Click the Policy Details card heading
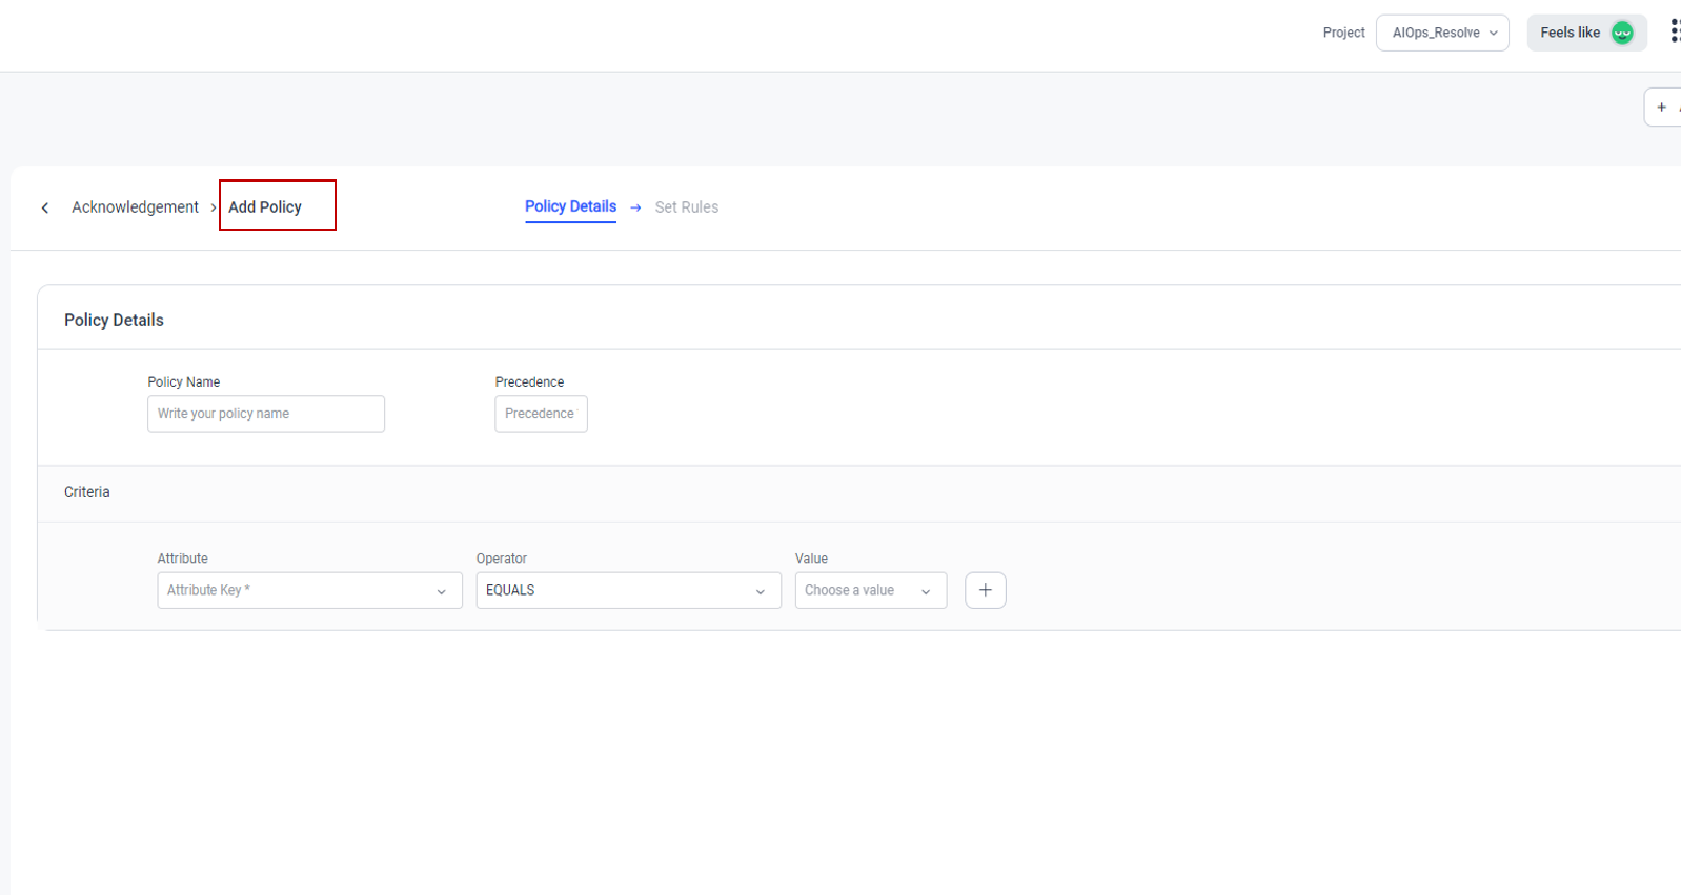 (114, 320)
